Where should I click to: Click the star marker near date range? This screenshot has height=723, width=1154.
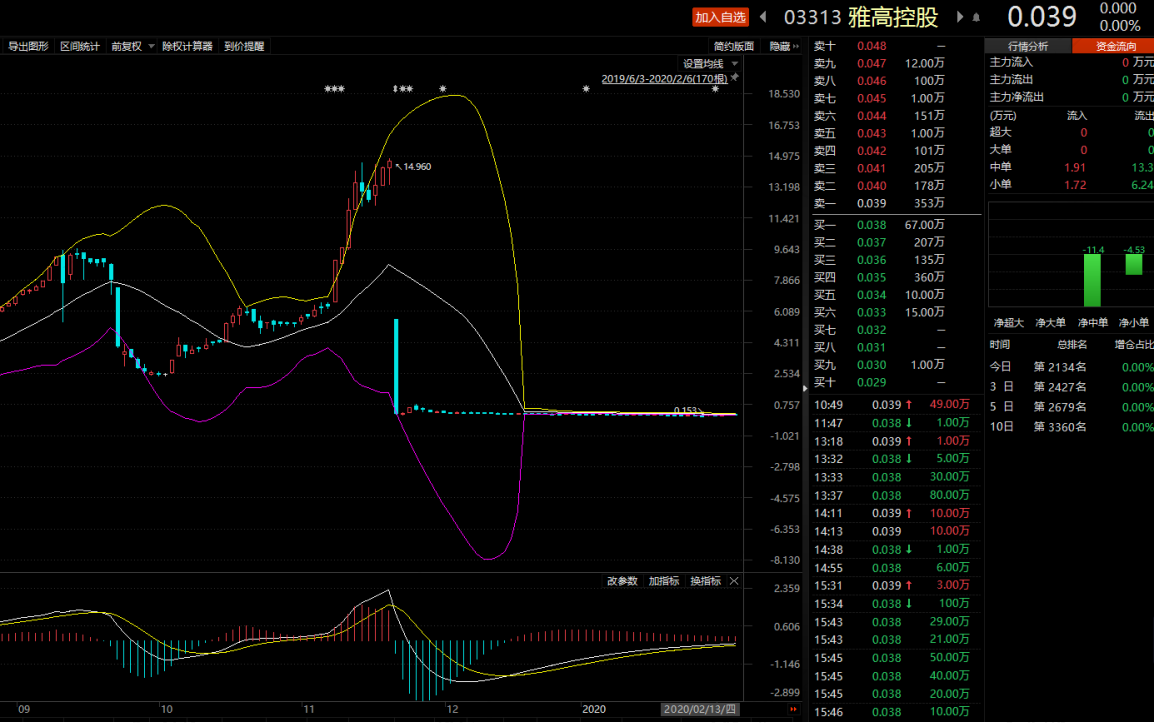[715, 89]
